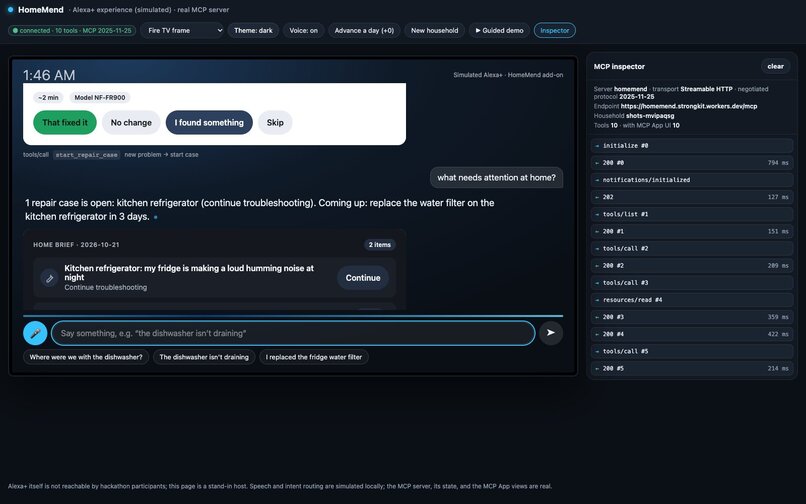This screenshot has width=806, height=504.
Task: Click the wrench icon on refrigerator item
Action: [x=49, y=278]
